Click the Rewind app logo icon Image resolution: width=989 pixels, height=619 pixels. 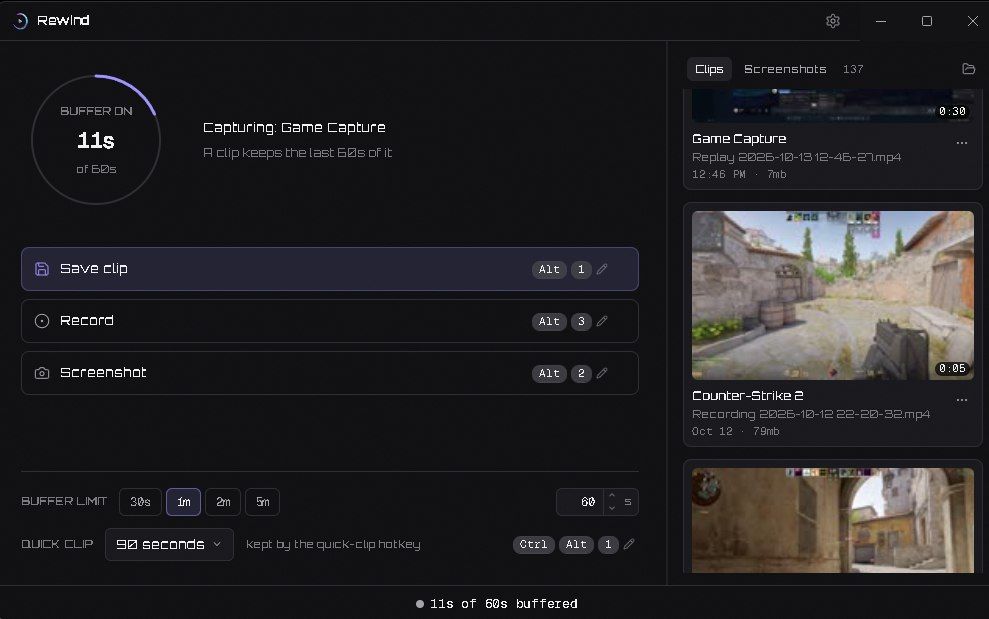20,21
